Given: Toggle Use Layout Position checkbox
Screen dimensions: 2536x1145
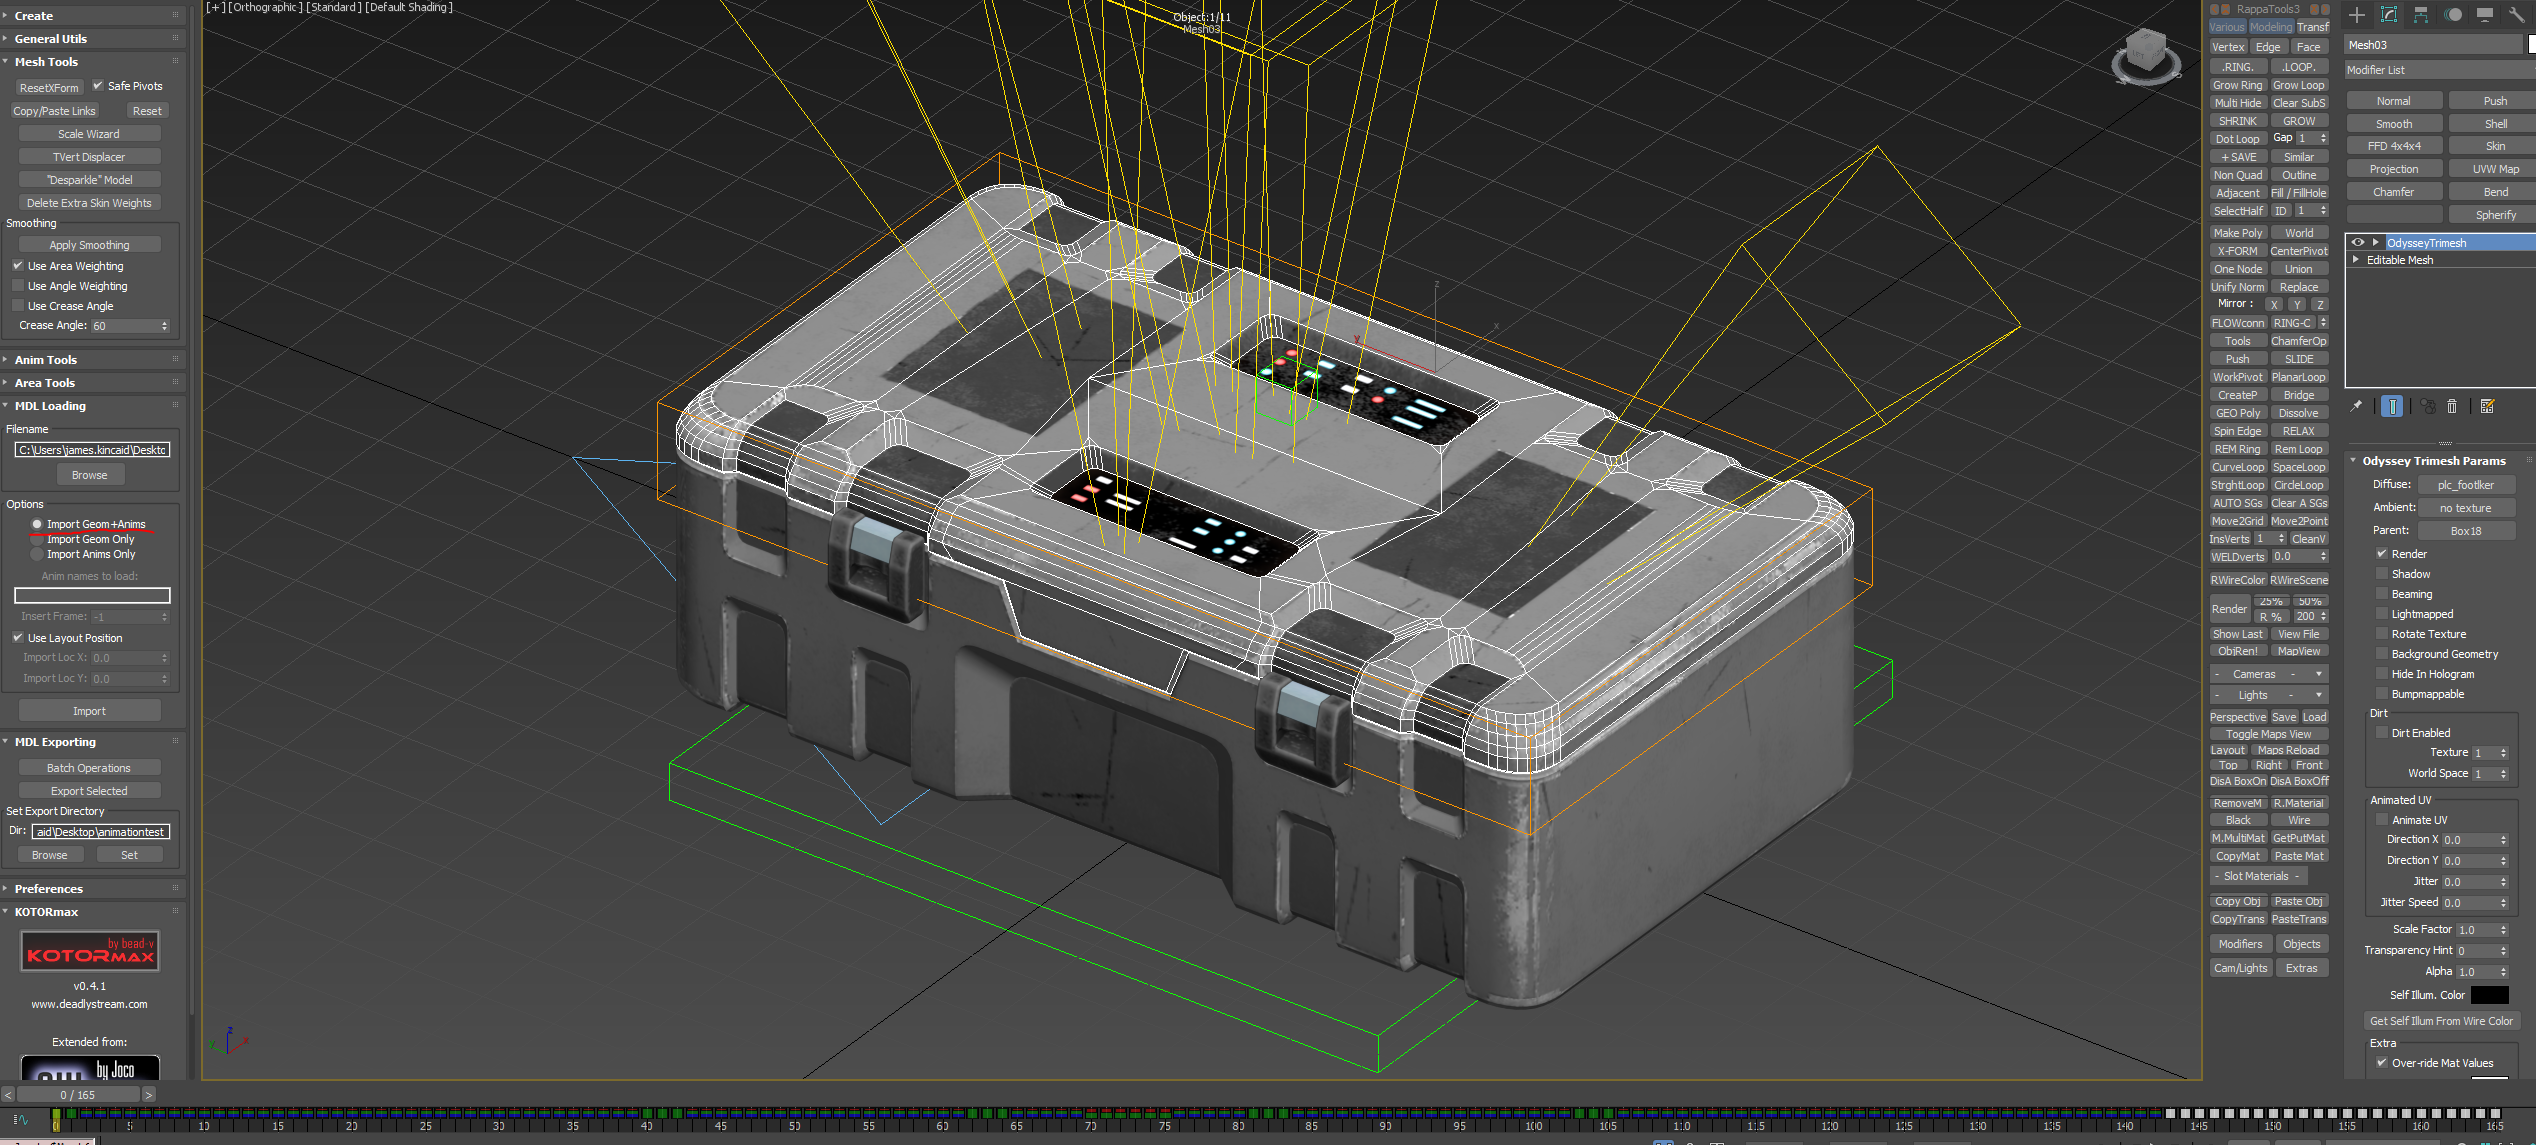Looking at the screenshot, I should (x=18, y=638).
